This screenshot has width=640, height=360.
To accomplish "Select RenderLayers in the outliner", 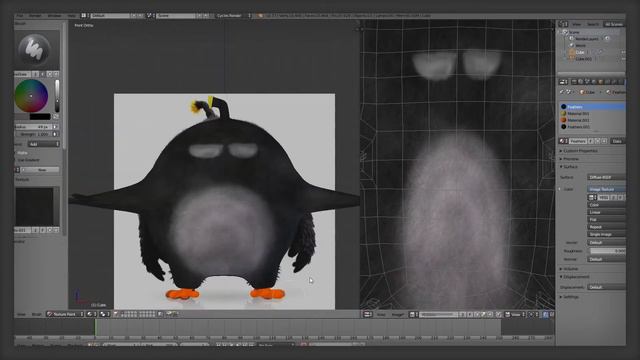I will (x=587, y=39).
